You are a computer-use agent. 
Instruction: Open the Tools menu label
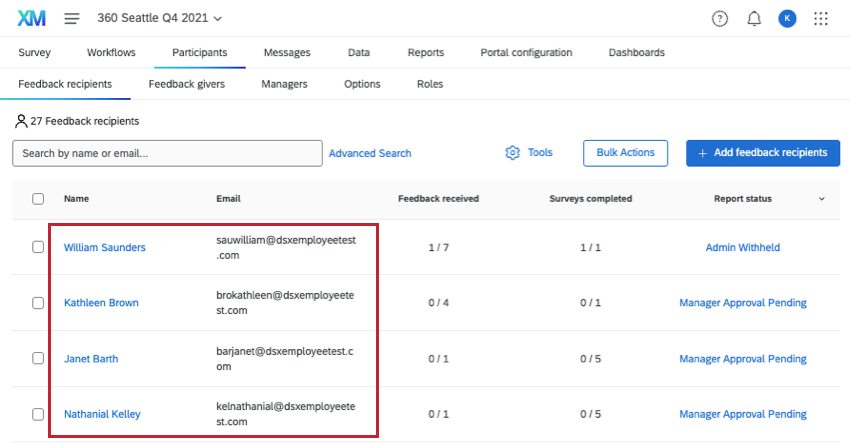click(x=540, y=153)
